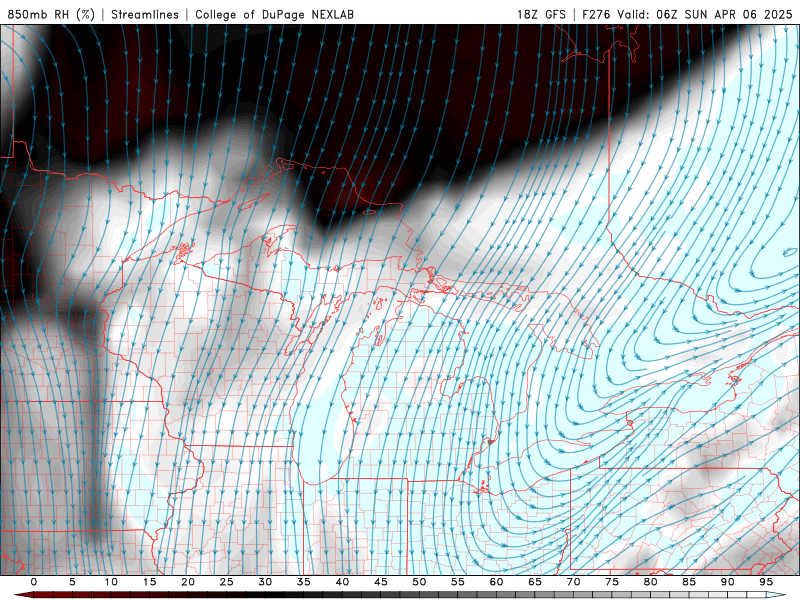Click the "0" colorbar scale label

point(34,582)
